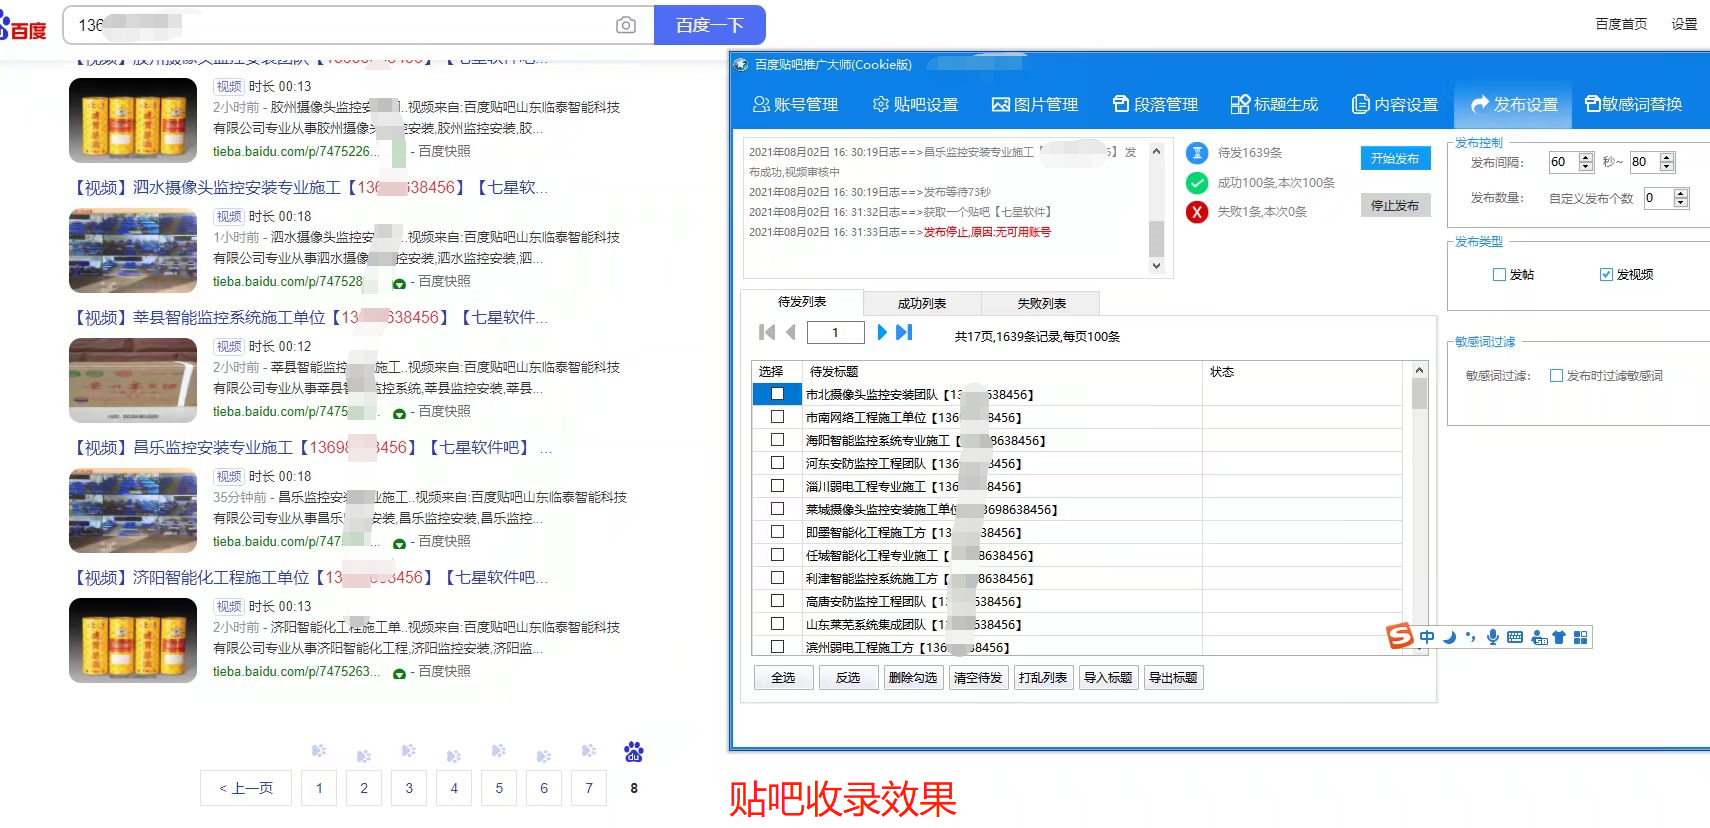Enable the 发帖 checkbox
1710x828 pixels.
pyautogui.click(x=1499, y=274)
